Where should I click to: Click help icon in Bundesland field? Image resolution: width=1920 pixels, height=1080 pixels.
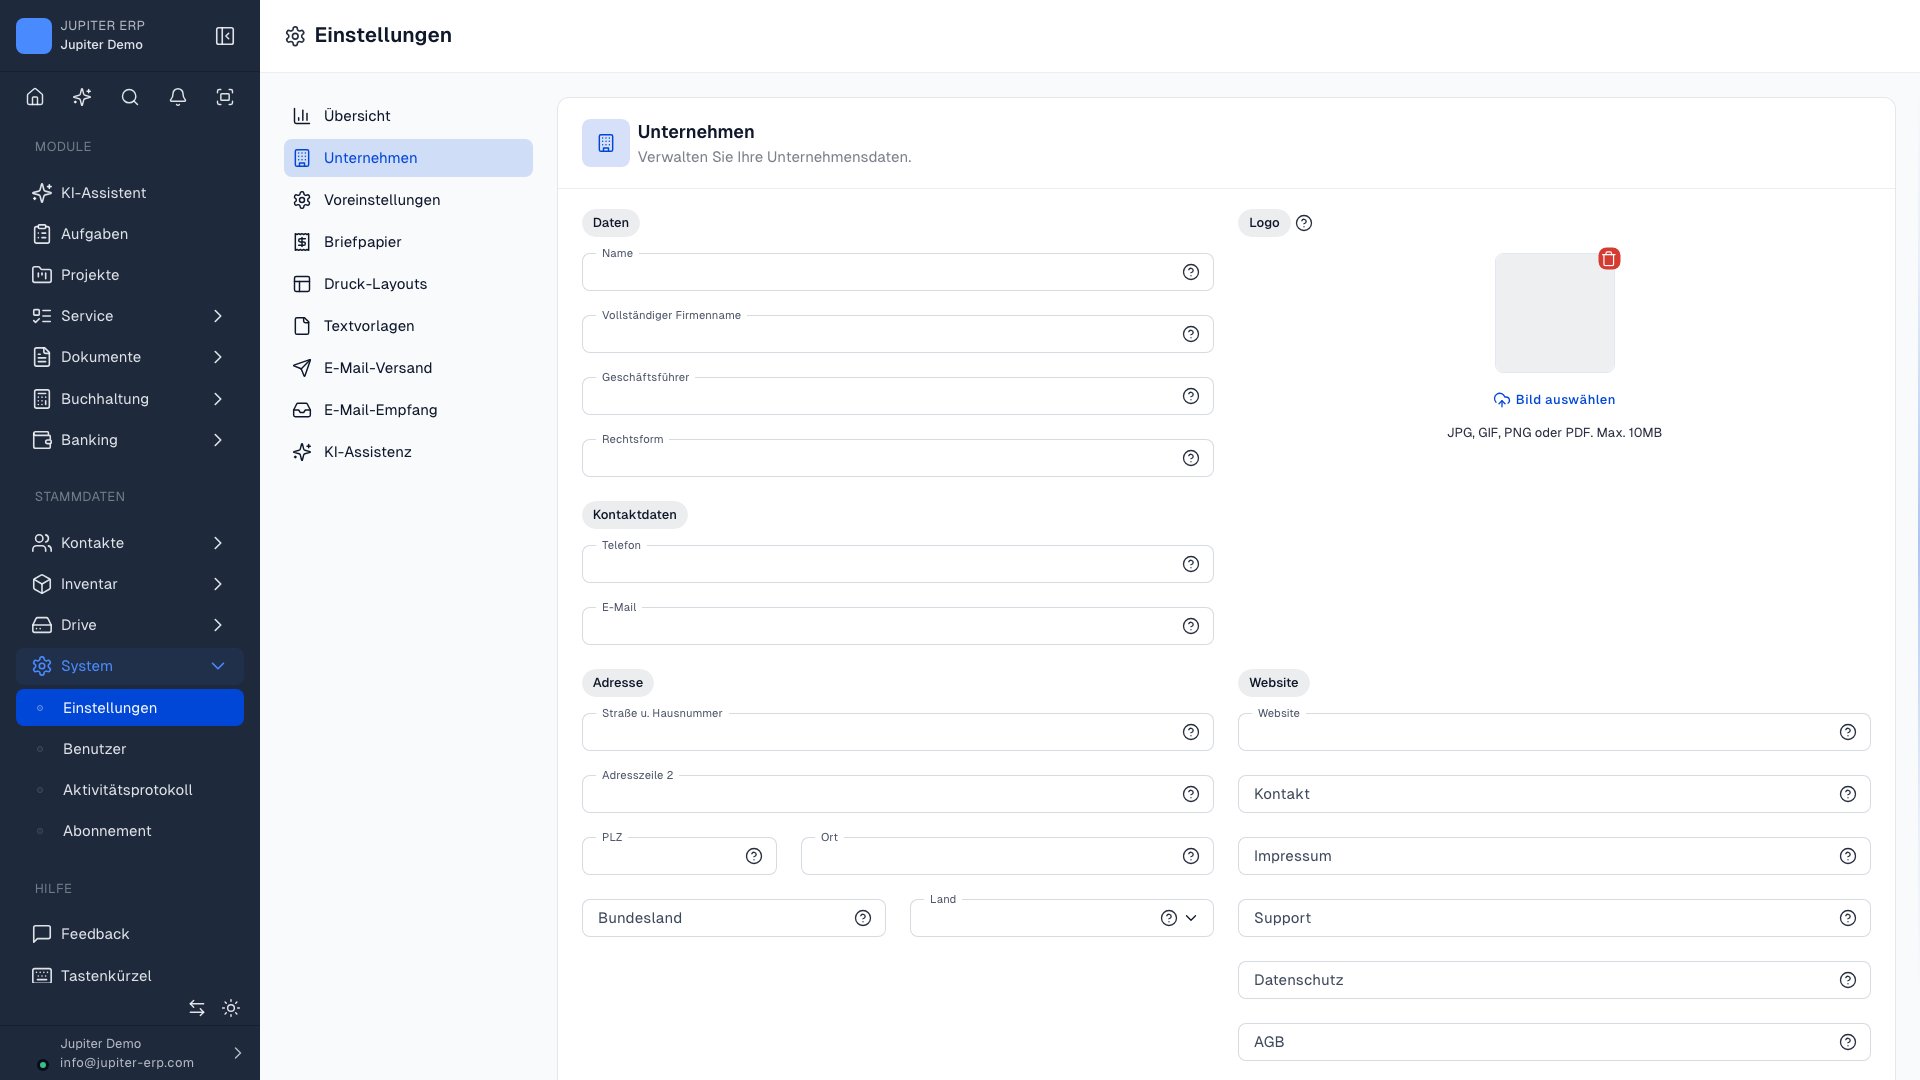tap(863, 918)
